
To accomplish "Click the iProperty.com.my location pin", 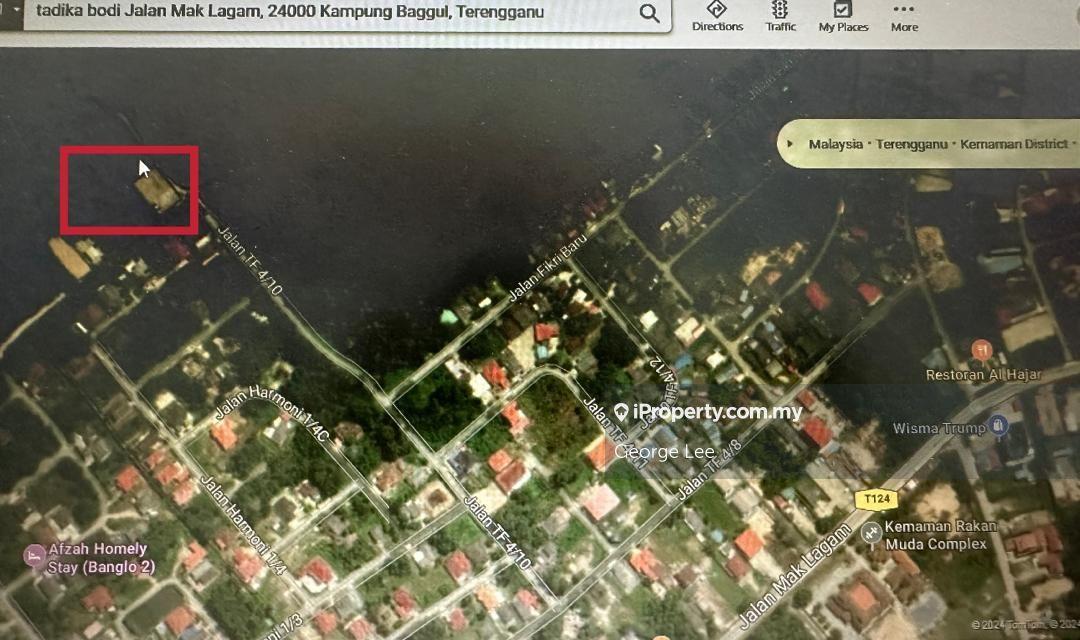I will (x=621, y=412).
